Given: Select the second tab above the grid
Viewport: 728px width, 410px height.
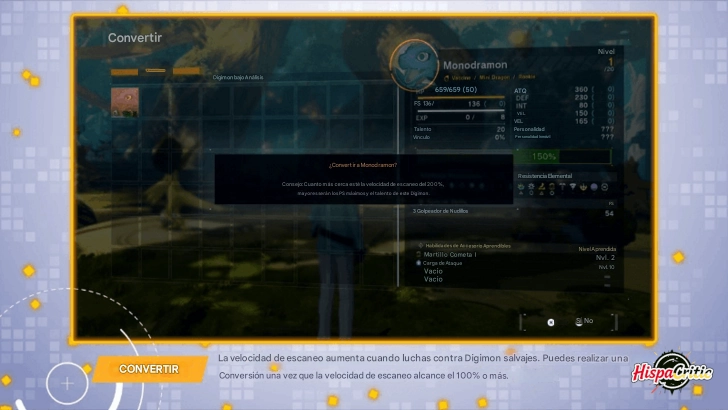Looking at the screenshot, I should pos(155,72).
